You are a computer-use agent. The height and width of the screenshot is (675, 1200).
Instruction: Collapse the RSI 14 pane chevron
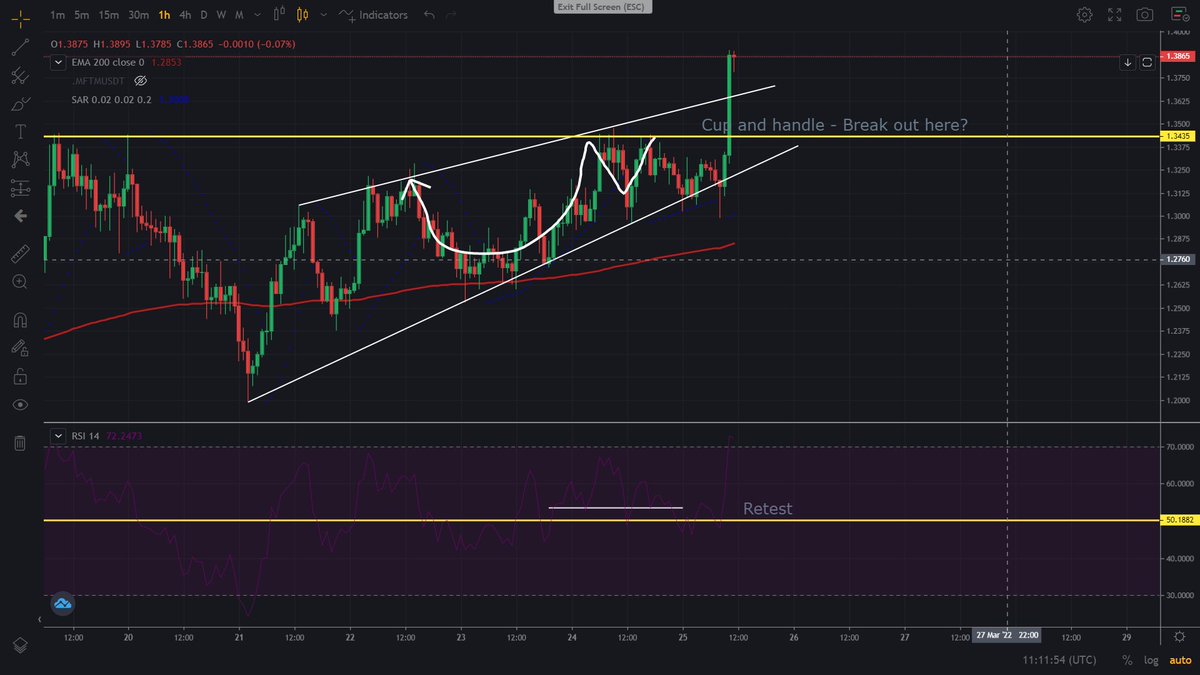60,436
